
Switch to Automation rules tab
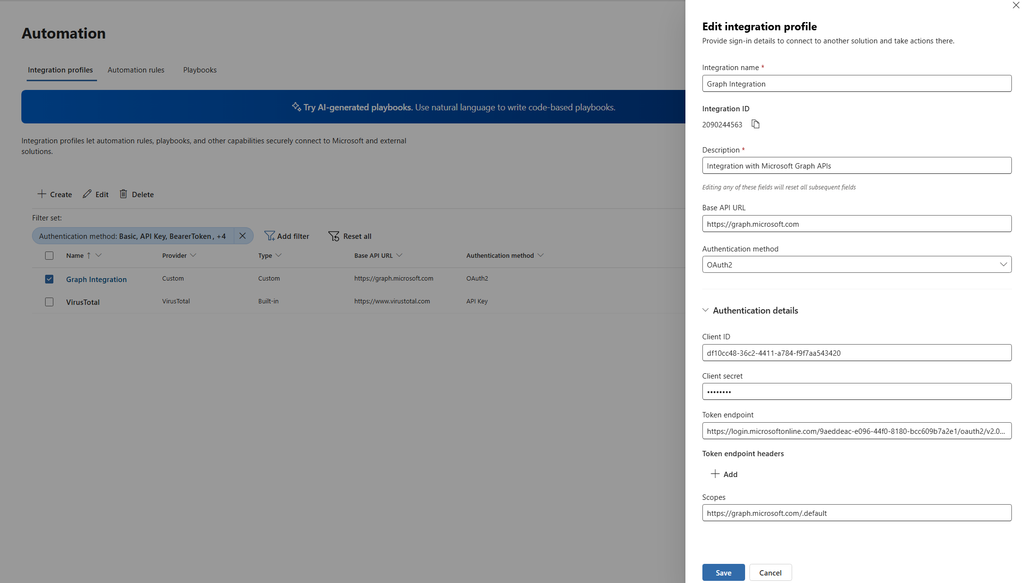click(136, 70)
